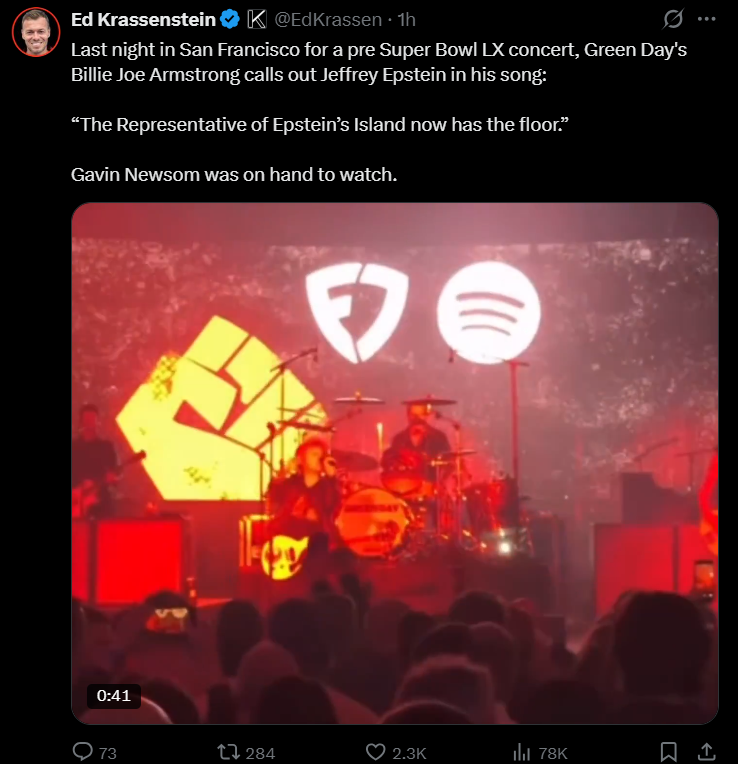
Task: Click the K affiliate badge icon
Action: point(257,19)
